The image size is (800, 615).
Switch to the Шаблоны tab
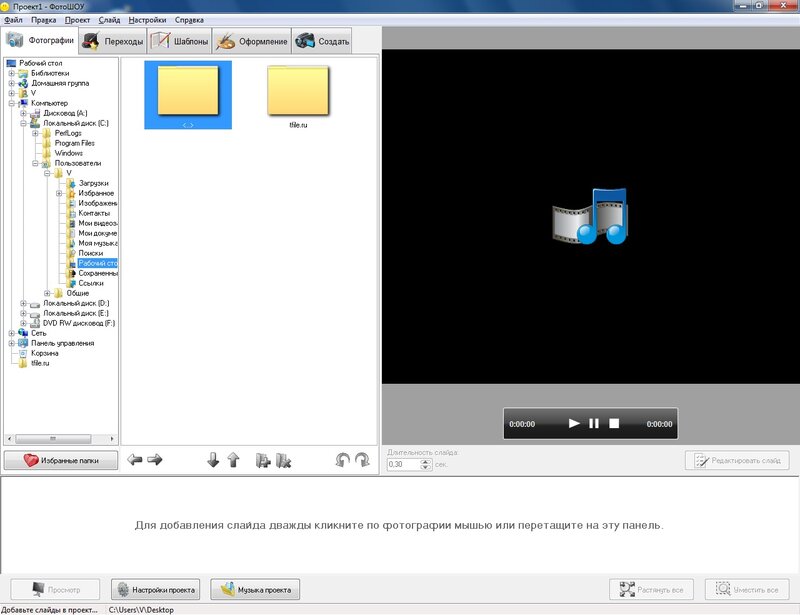pyautogui.click(x=180, y=41)
